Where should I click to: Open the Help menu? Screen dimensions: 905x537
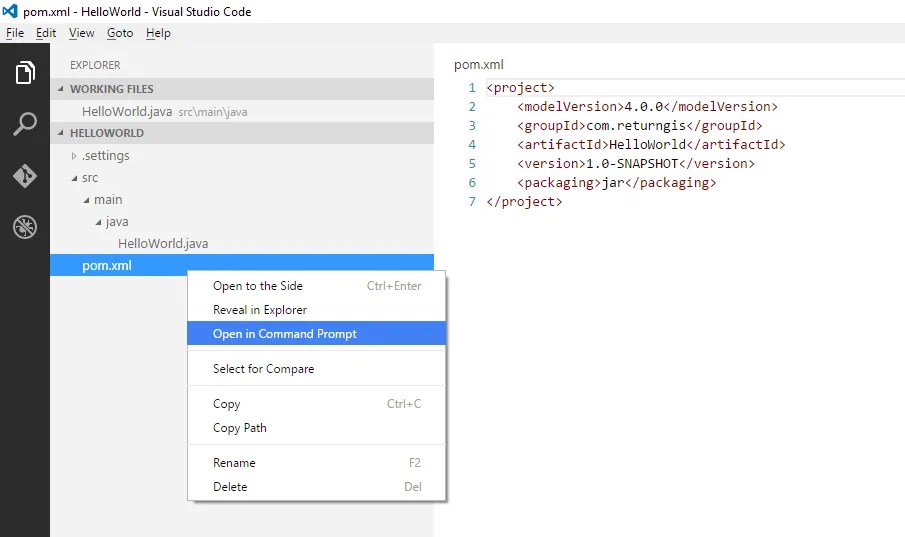point(158,33)
